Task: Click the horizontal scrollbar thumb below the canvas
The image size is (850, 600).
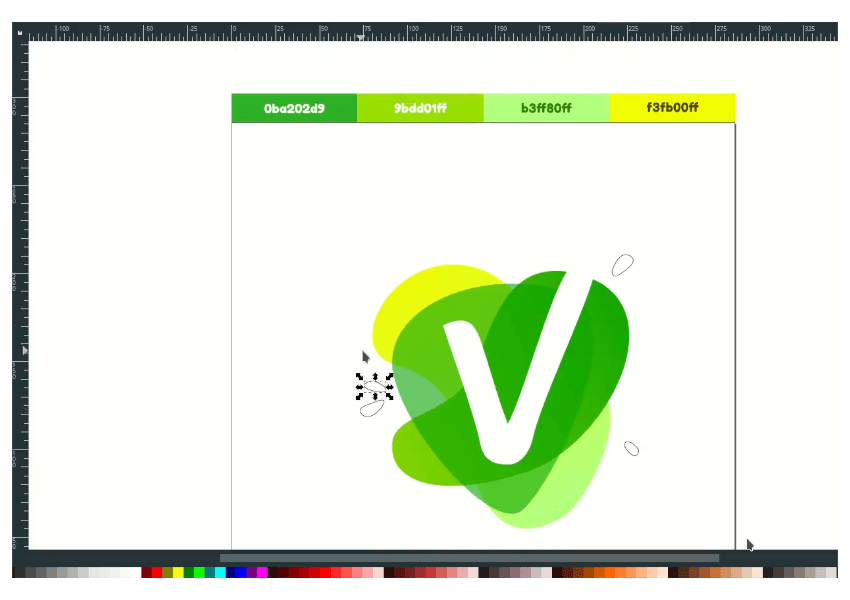Action: (469, 558)
